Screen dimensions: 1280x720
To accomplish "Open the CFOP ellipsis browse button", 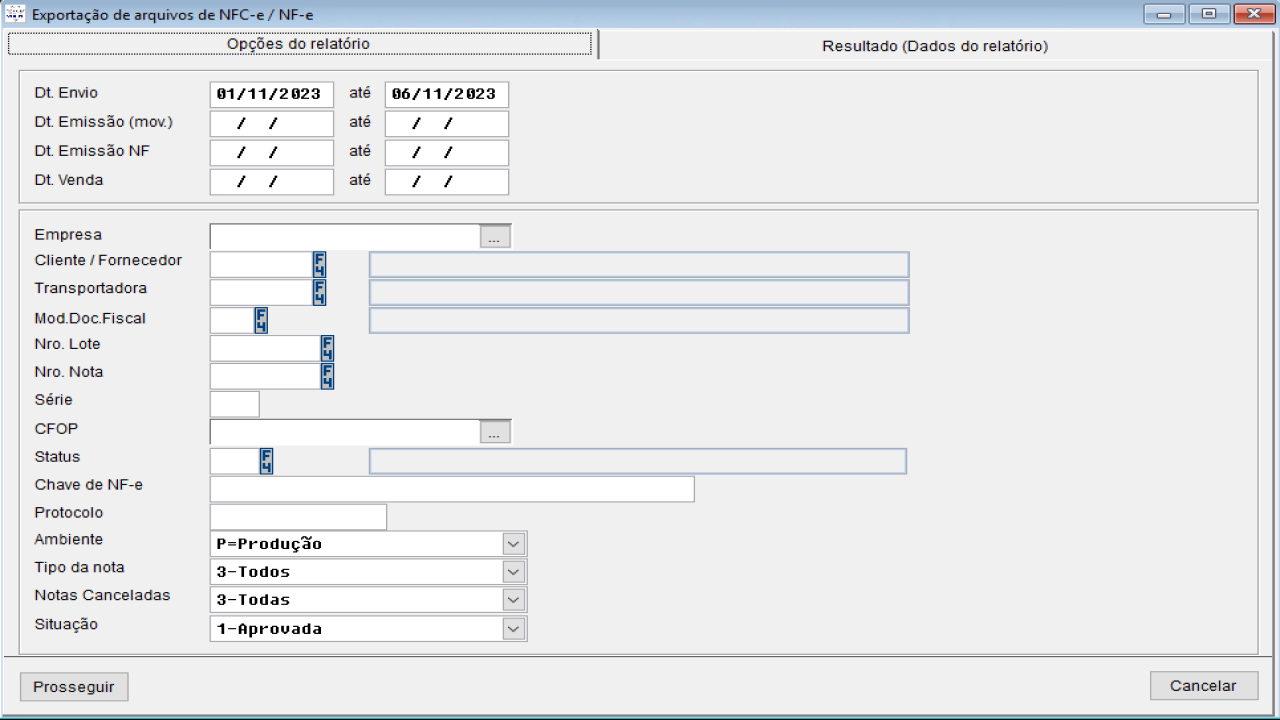I will point(495,432).
